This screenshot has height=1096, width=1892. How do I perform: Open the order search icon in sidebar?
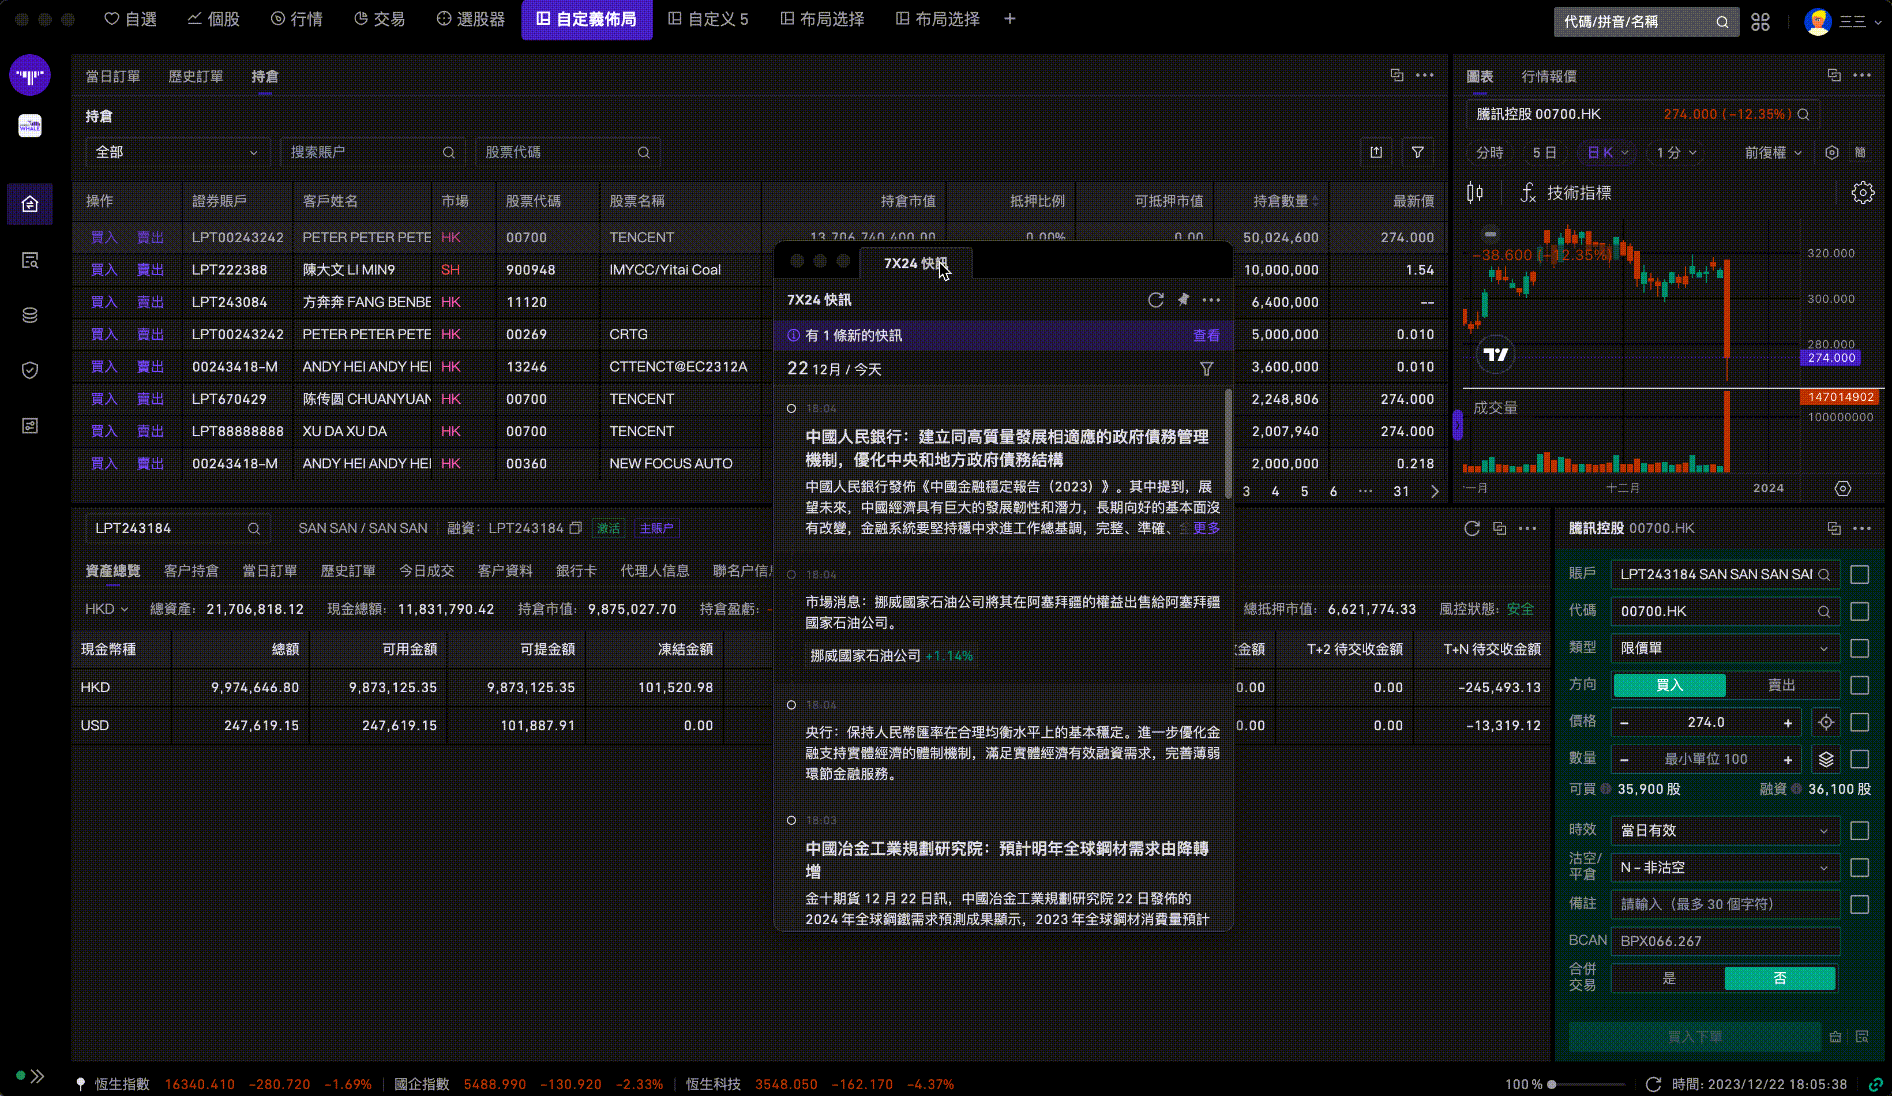click(x=30, y=260)
